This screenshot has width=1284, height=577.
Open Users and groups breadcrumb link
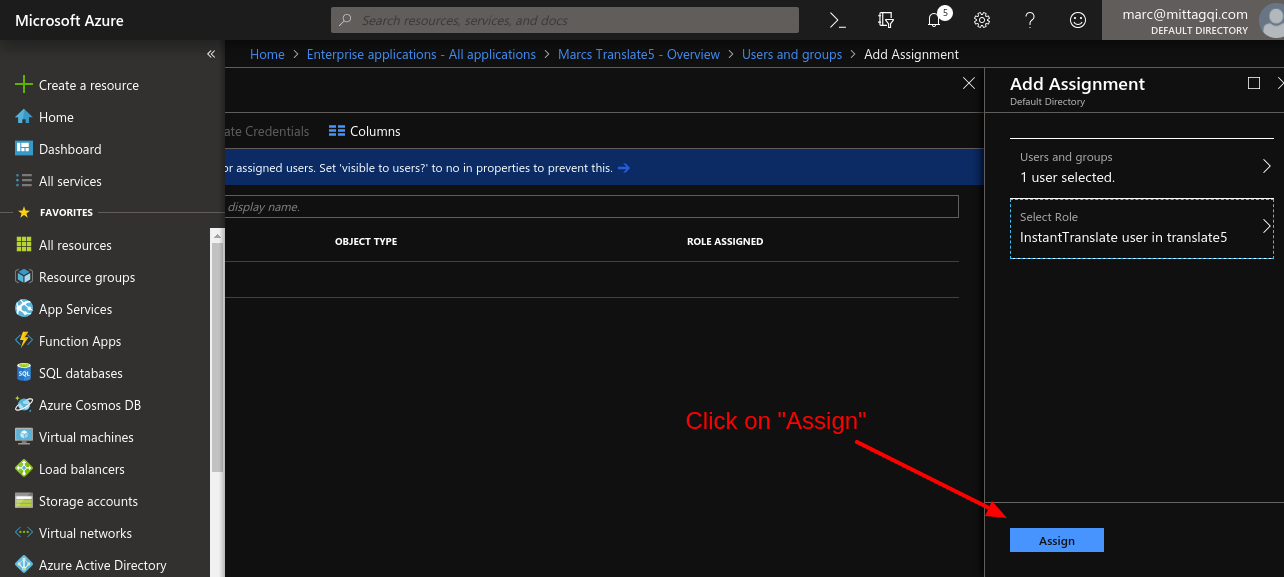[792, 54]
